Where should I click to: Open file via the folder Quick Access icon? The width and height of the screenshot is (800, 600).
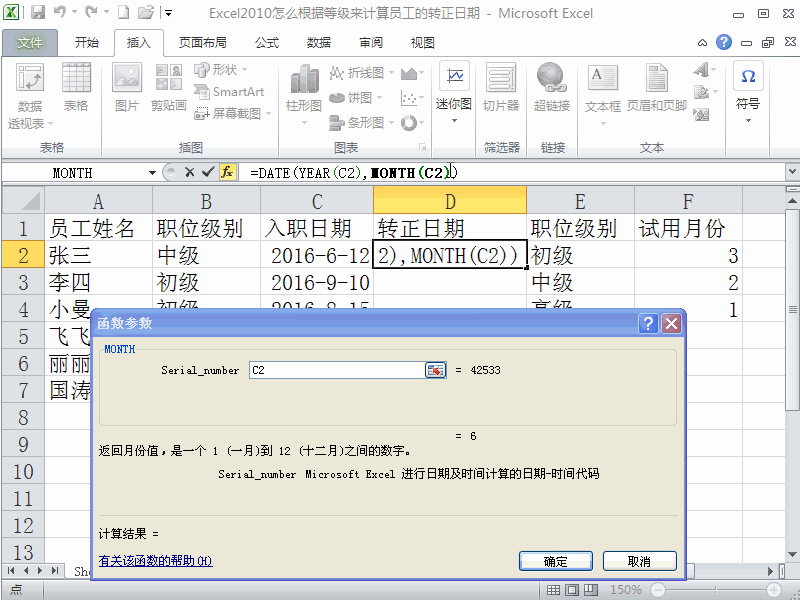coord(145,12)
